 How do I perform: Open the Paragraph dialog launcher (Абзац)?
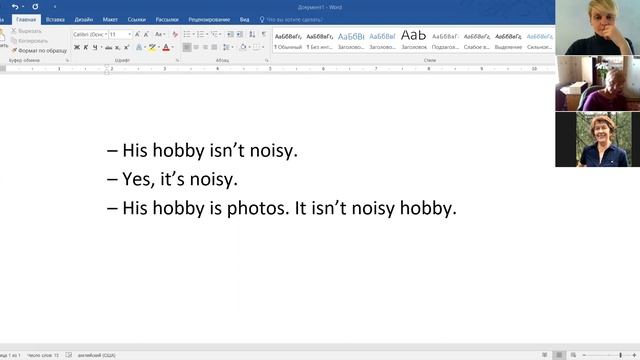tap(267, 60)
